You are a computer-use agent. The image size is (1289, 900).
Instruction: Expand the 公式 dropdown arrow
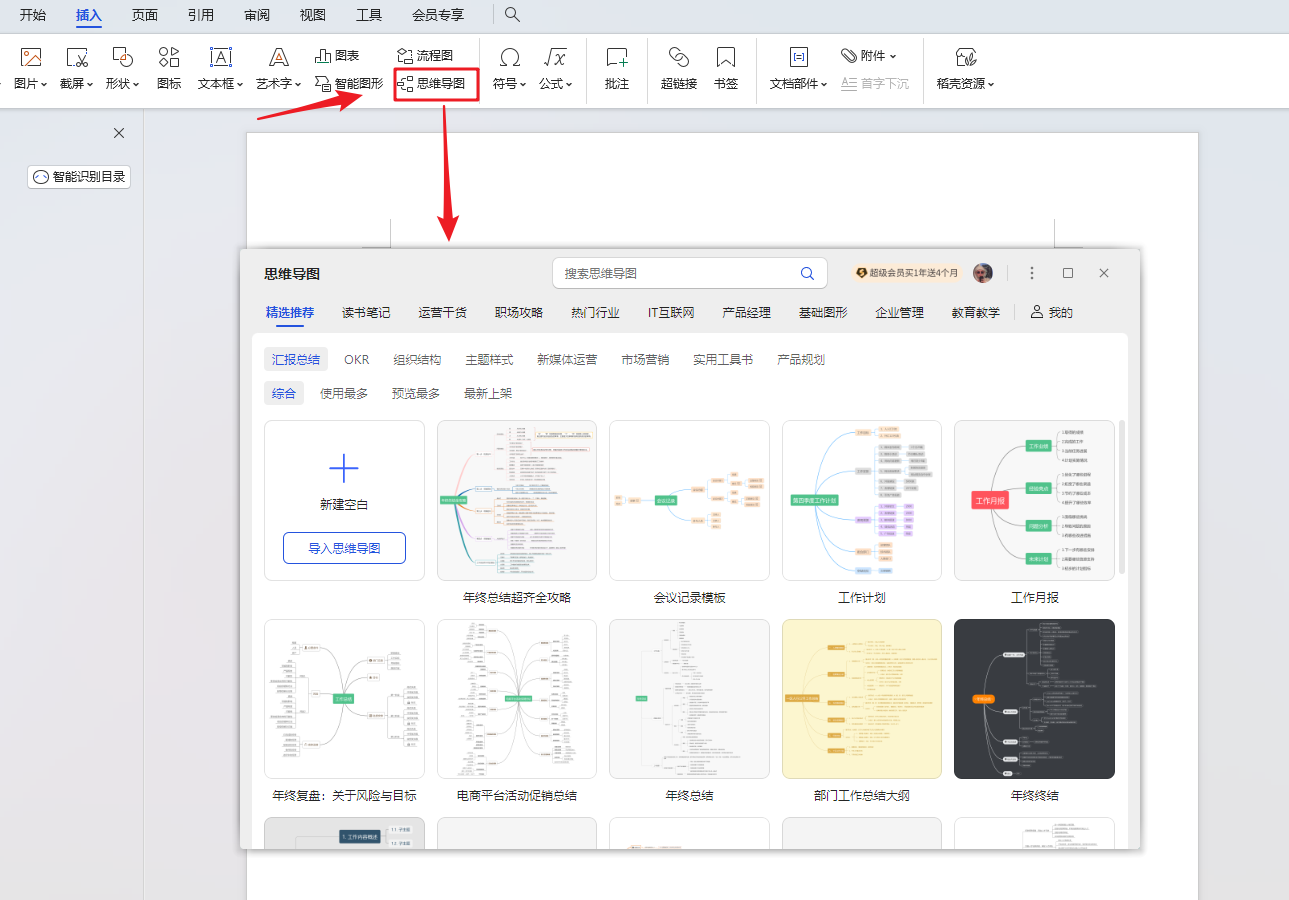click(569, 85)
